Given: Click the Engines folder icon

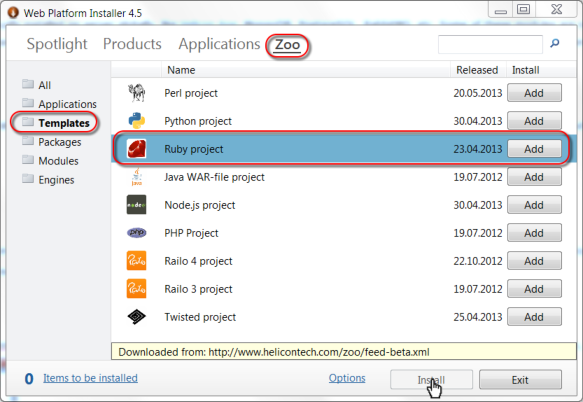Looking at the screenshot, I should click(x=28, y=179).
